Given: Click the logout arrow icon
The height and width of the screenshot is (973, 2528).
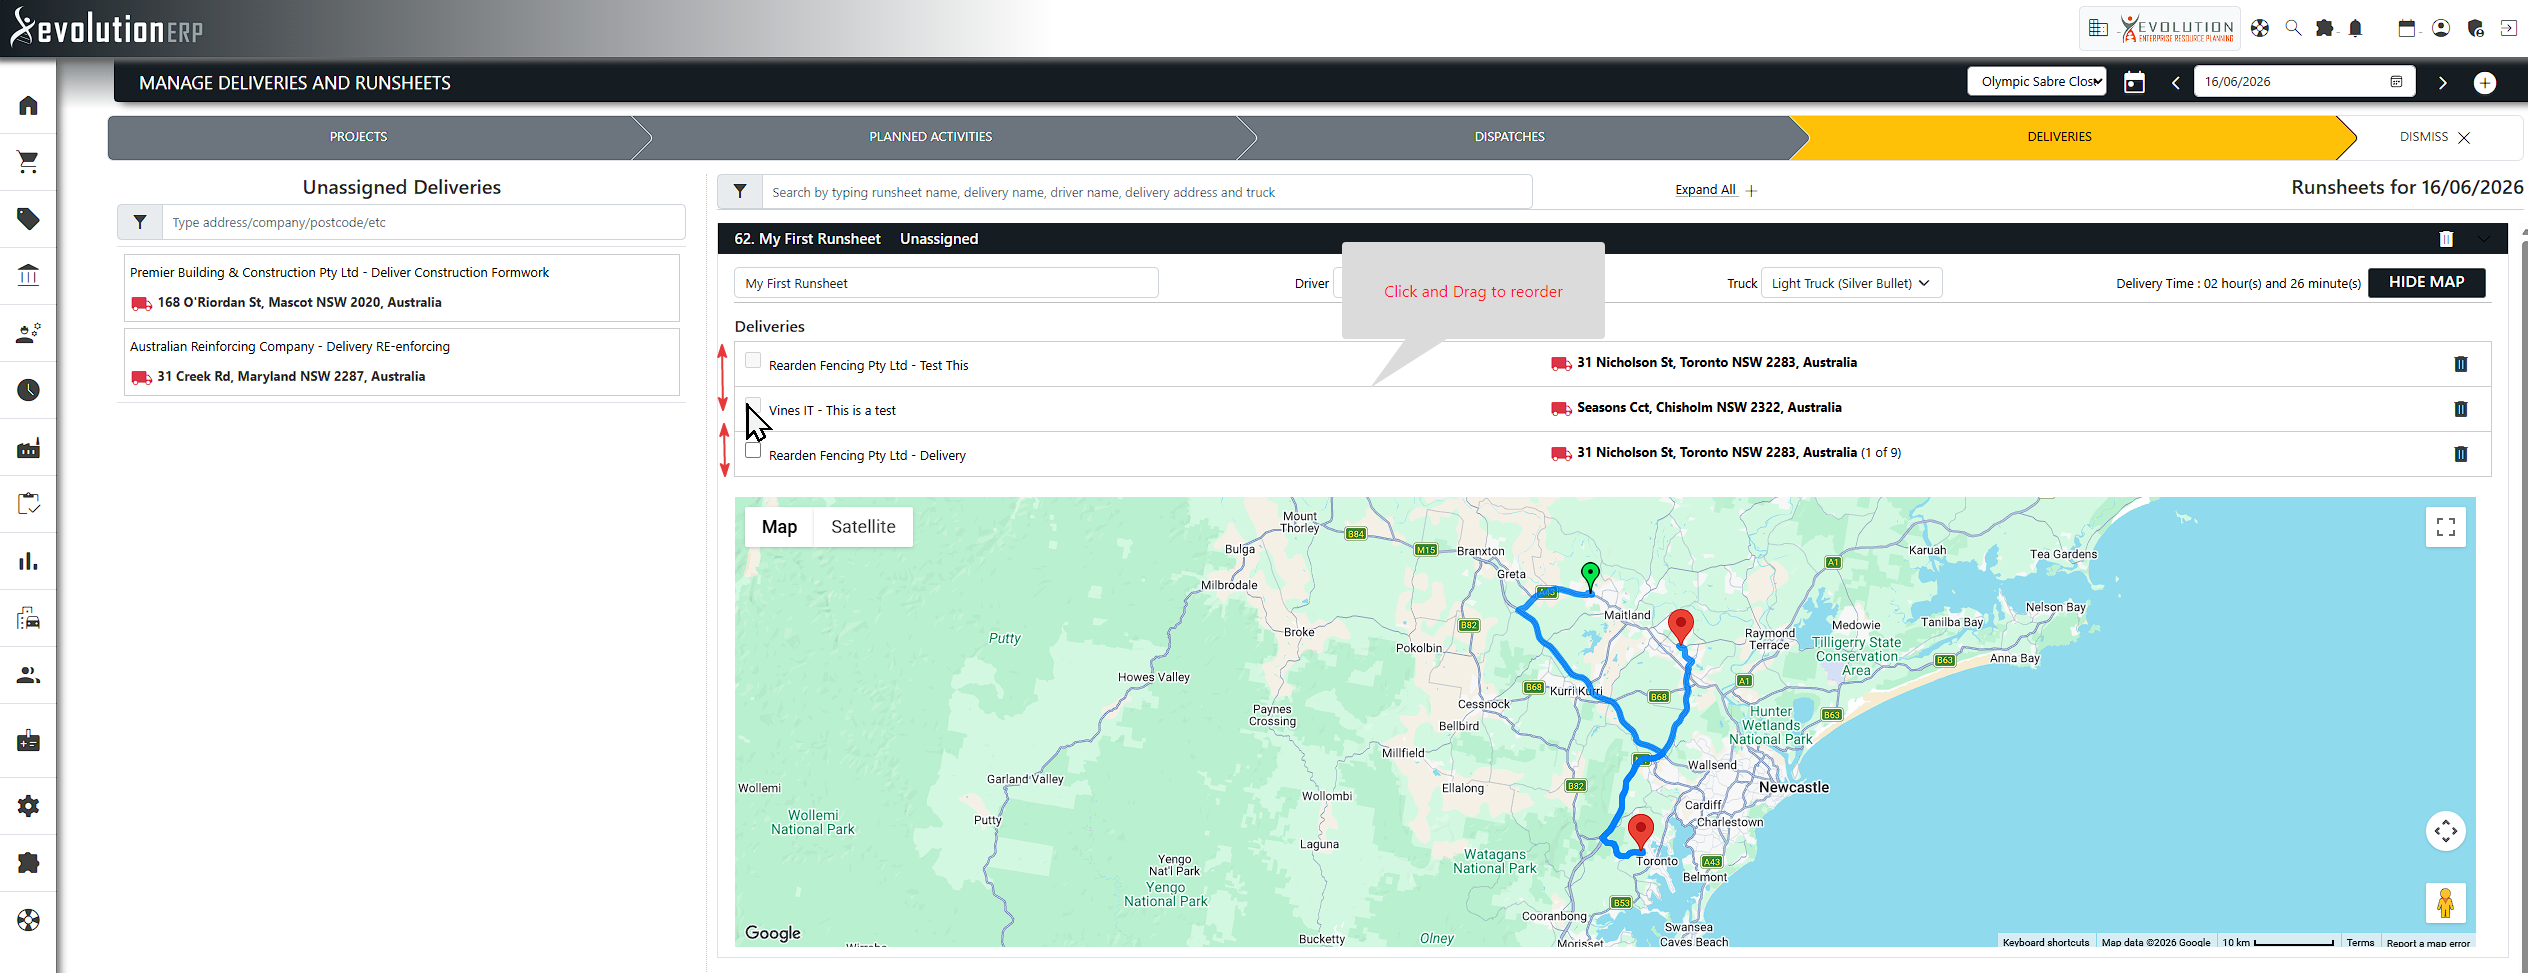Looking at the screenshot, I should pyautogui.click(x=2509, y=28).
